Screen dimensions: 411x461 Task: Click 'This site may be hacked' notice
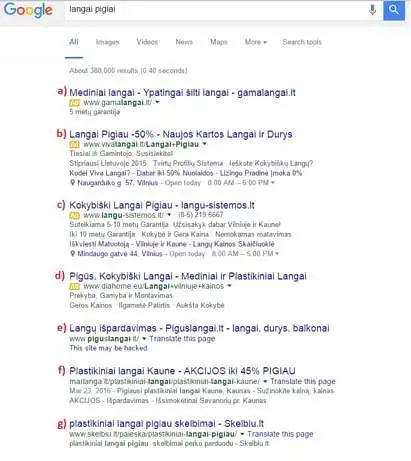[109, 348]
